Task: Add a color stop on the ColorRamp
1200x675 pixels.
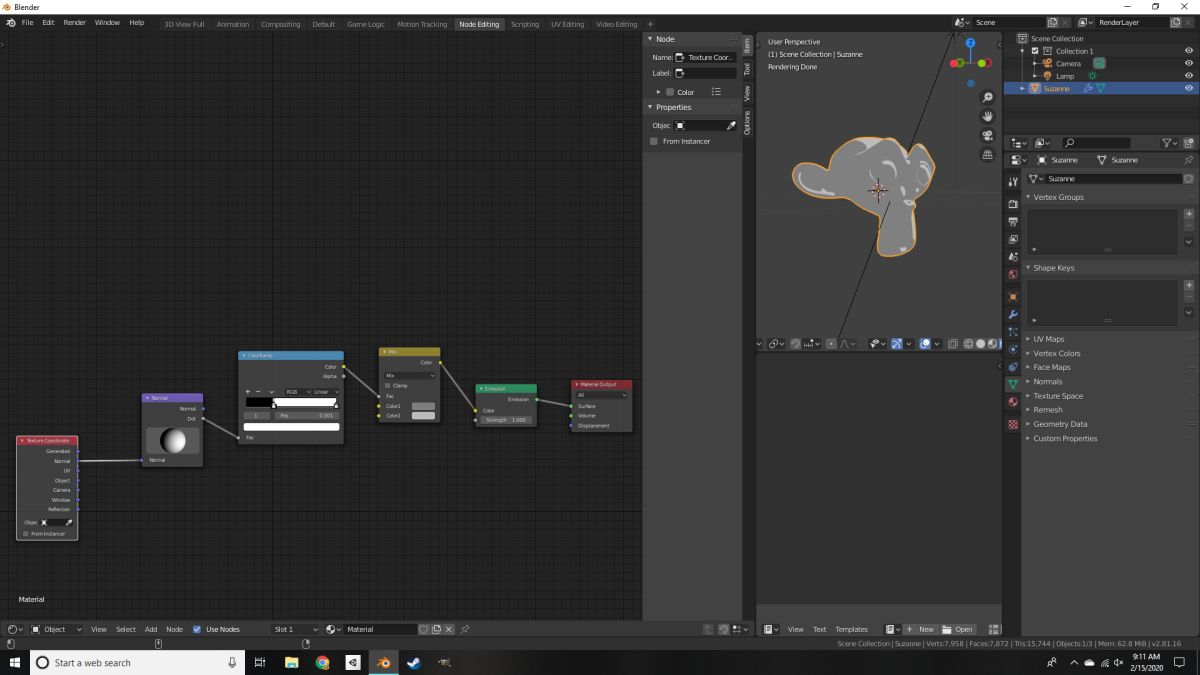Action: pyautogui.click(x=248, y=392)
